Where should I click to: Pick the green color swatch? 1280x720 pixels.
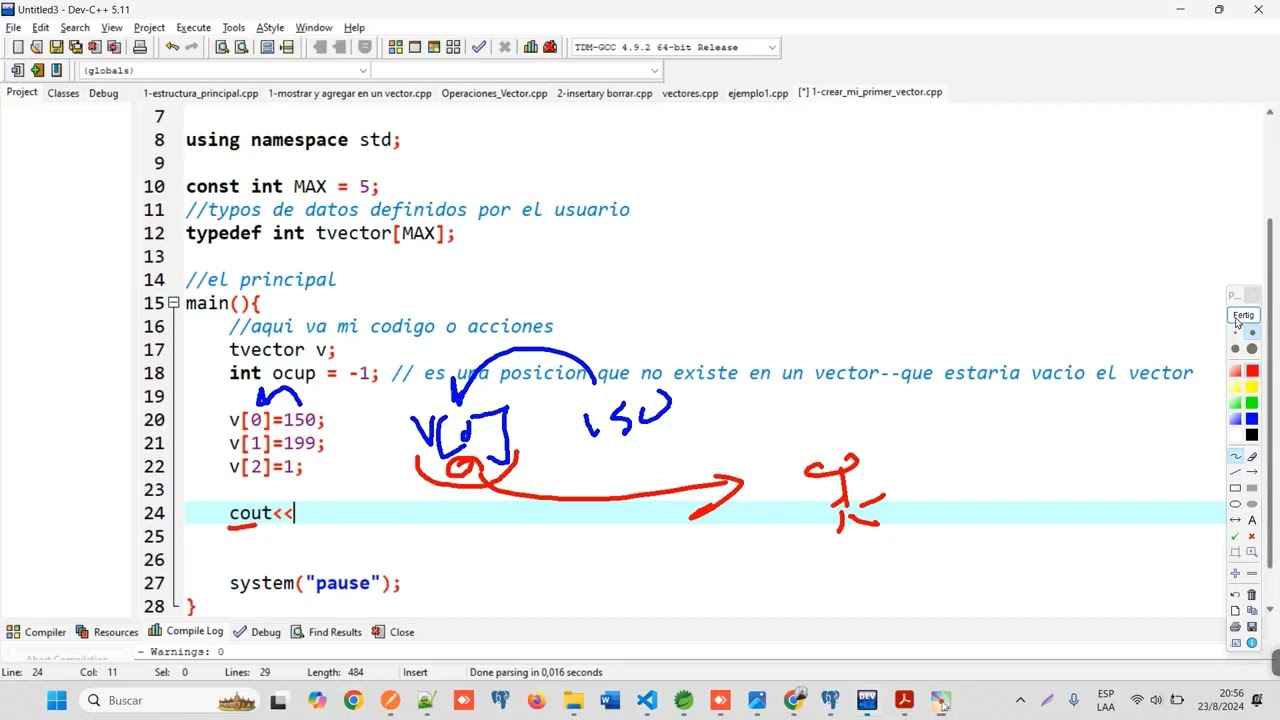[1252, 403]
